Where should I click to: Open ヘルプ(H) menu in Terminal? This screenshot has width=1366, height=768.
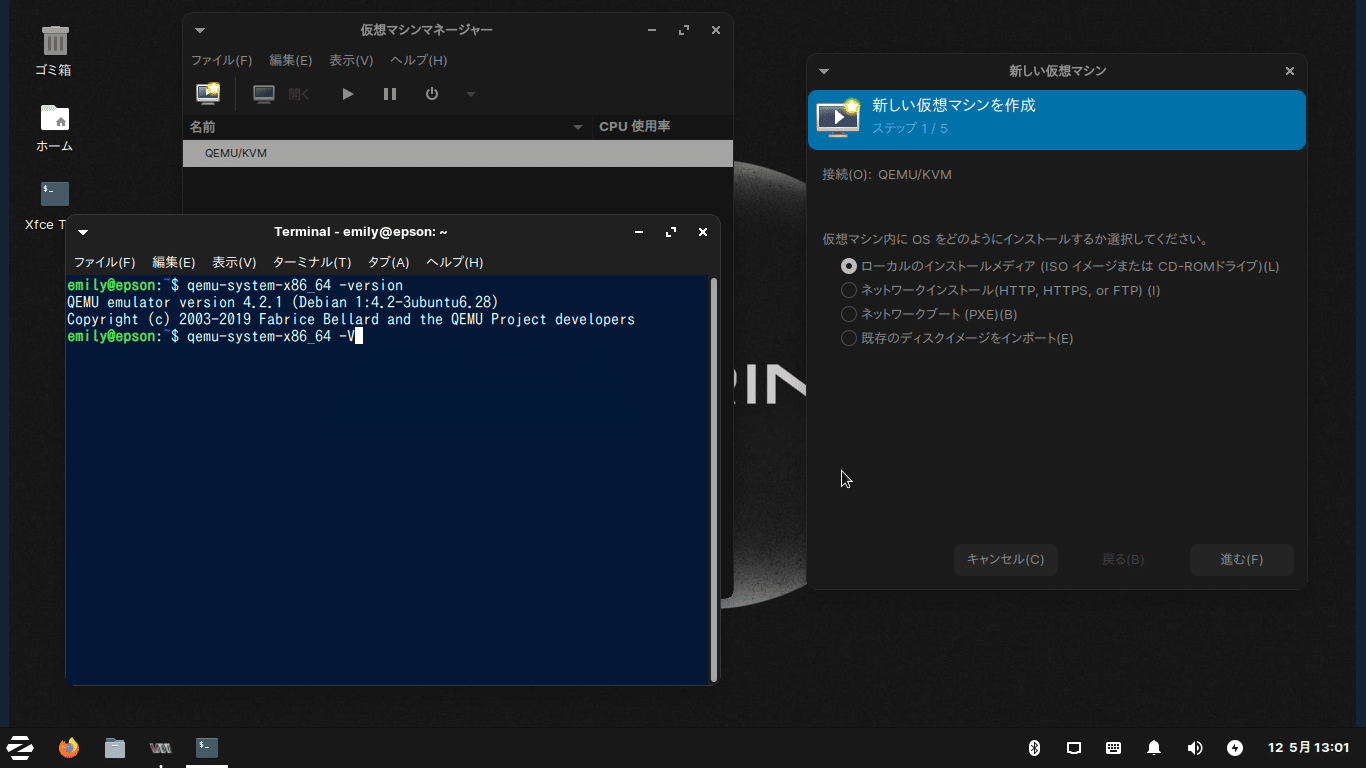click(455, 262)
